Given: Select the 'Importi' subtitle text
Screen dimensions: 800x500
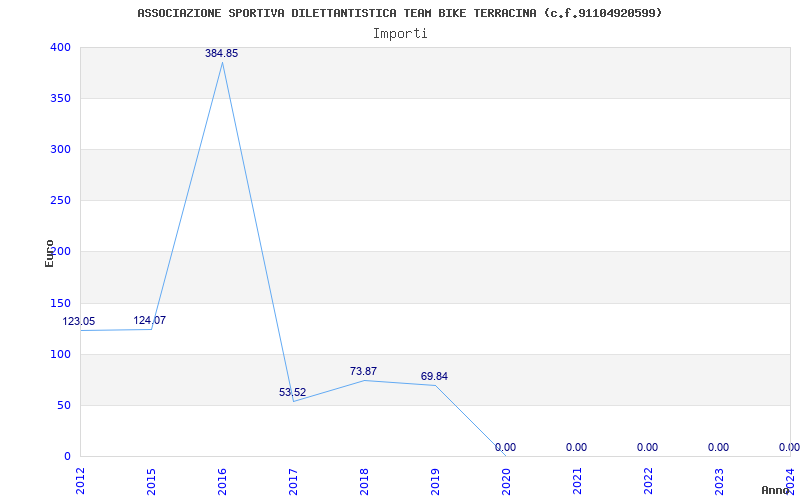Looking at the screenshot, I should click(400, 34).
